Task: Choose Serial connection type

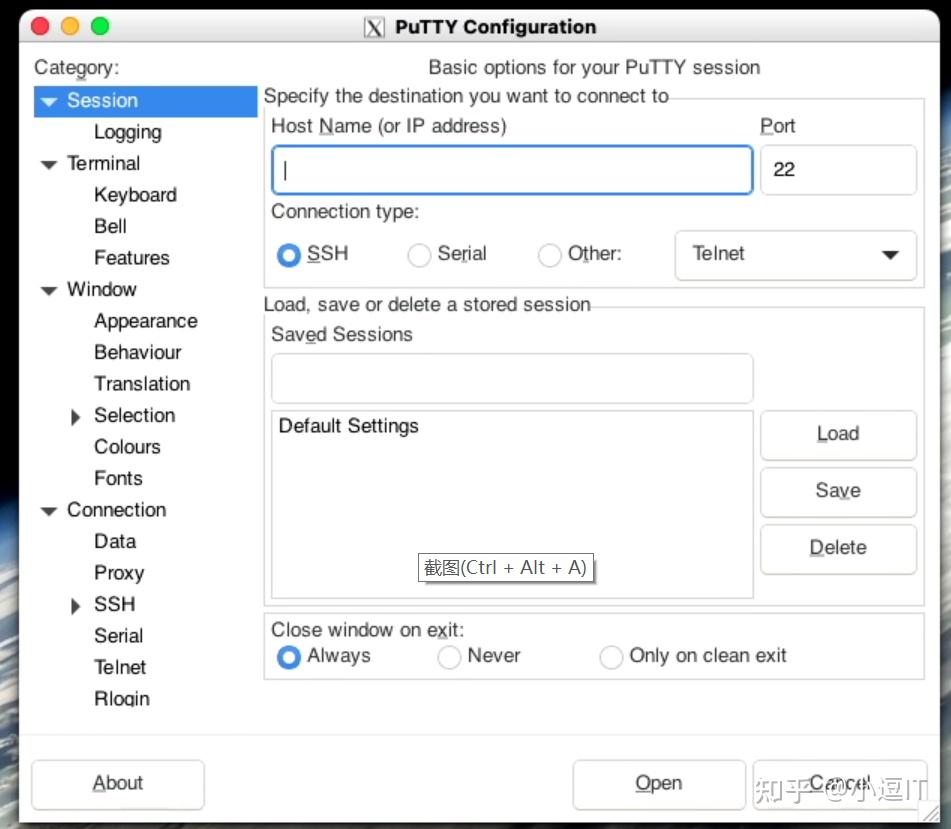Action: click(419, 255)
